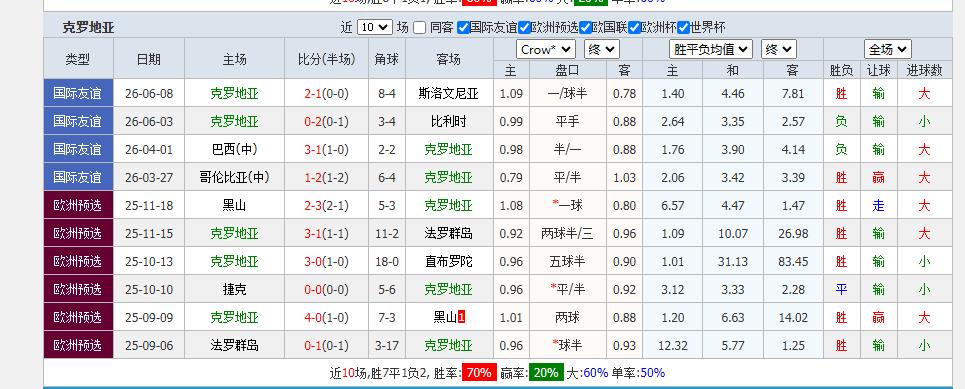The image size is (965, 389).
Task: Click the 0-0(0-0) score
Action: coord(326,289)
